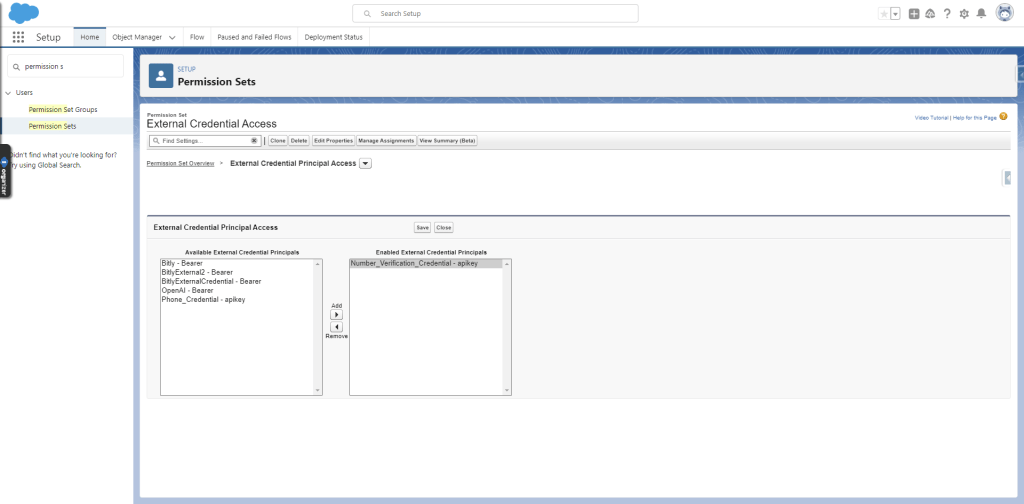Screen dimensions: 1024x504
Task: Click the Quick Find box with 'permission s'
Action: pyautogui.click(x=65, y=66)
